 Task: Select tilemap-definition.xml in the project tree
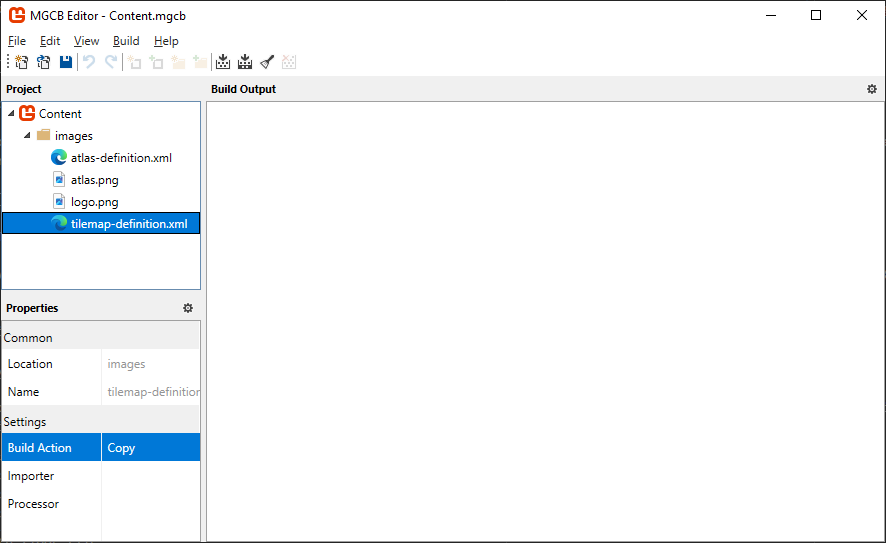[x=129, y=224]
